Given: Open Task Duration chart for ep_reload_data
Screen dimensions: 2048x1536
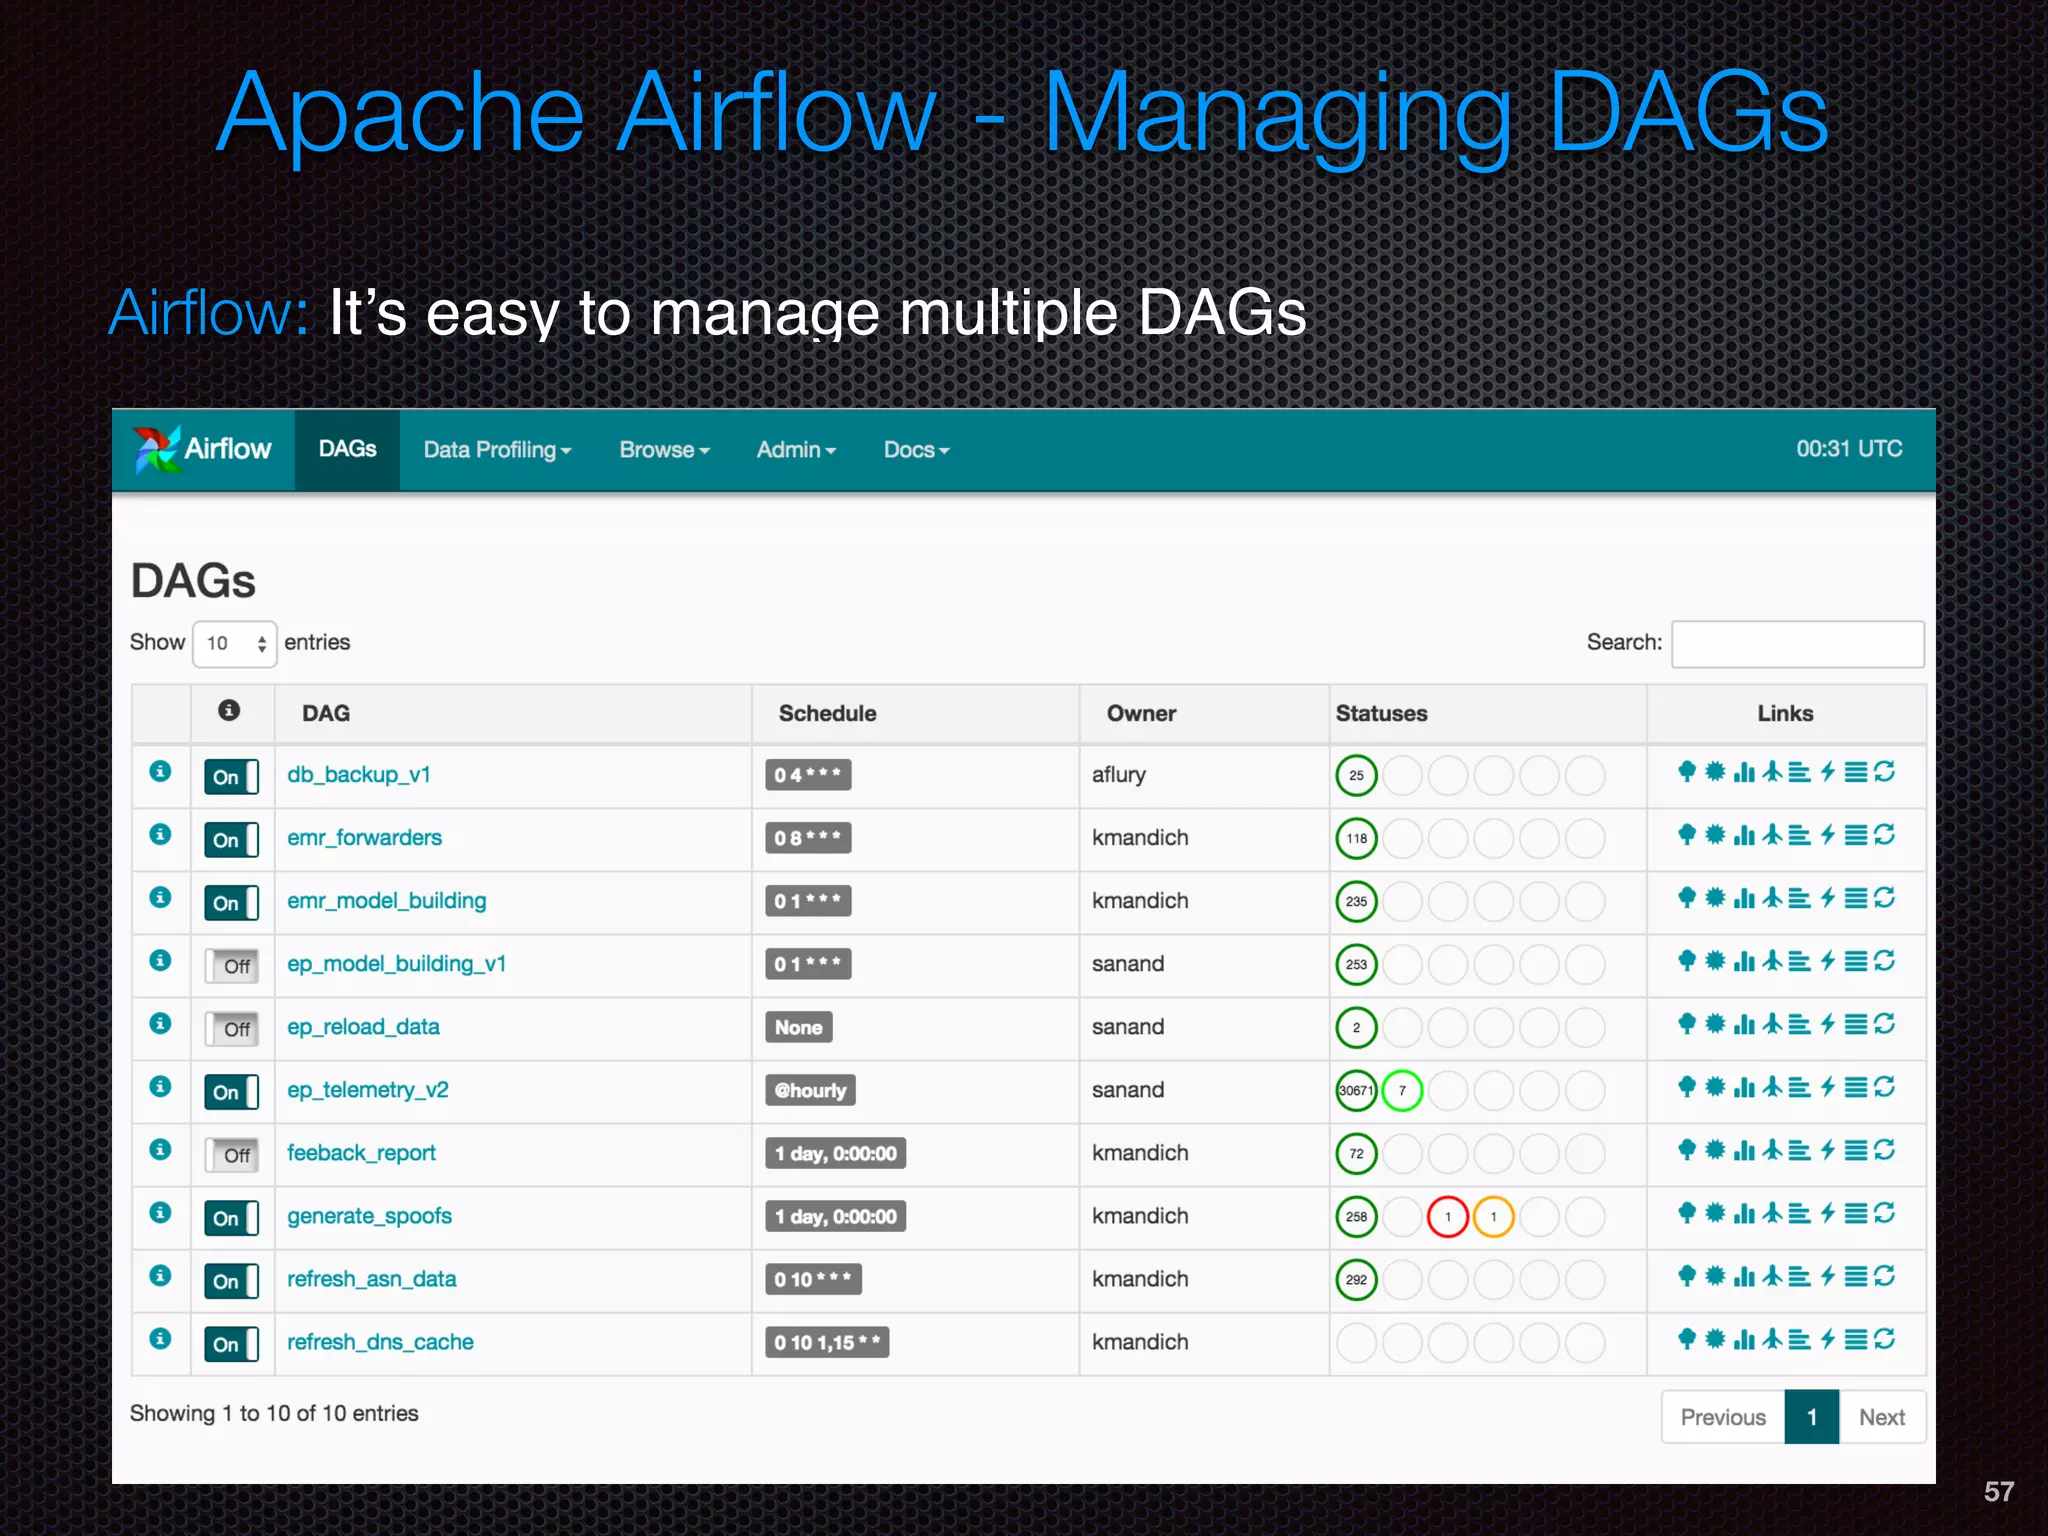Looking at the screenshot, I should pos(1744,1024).
